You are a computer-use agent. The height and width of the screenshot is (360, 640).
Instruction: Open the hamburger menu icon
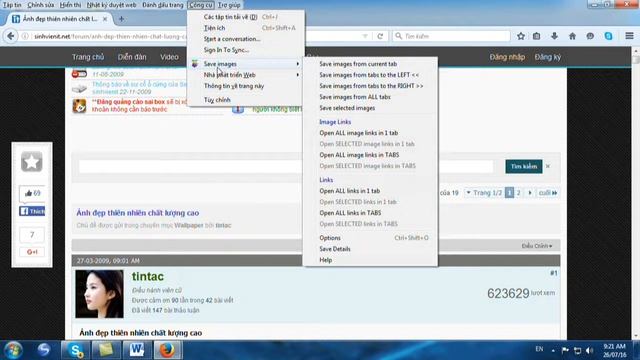(629, 36)
